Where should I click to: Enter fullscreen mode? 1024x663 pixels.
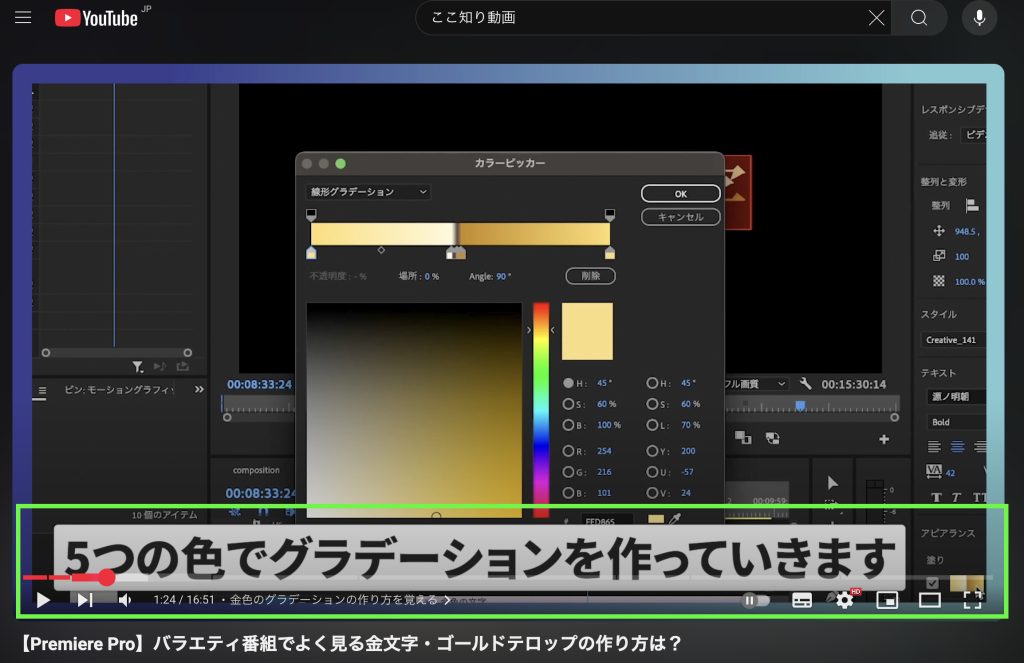tap(972, 600)
